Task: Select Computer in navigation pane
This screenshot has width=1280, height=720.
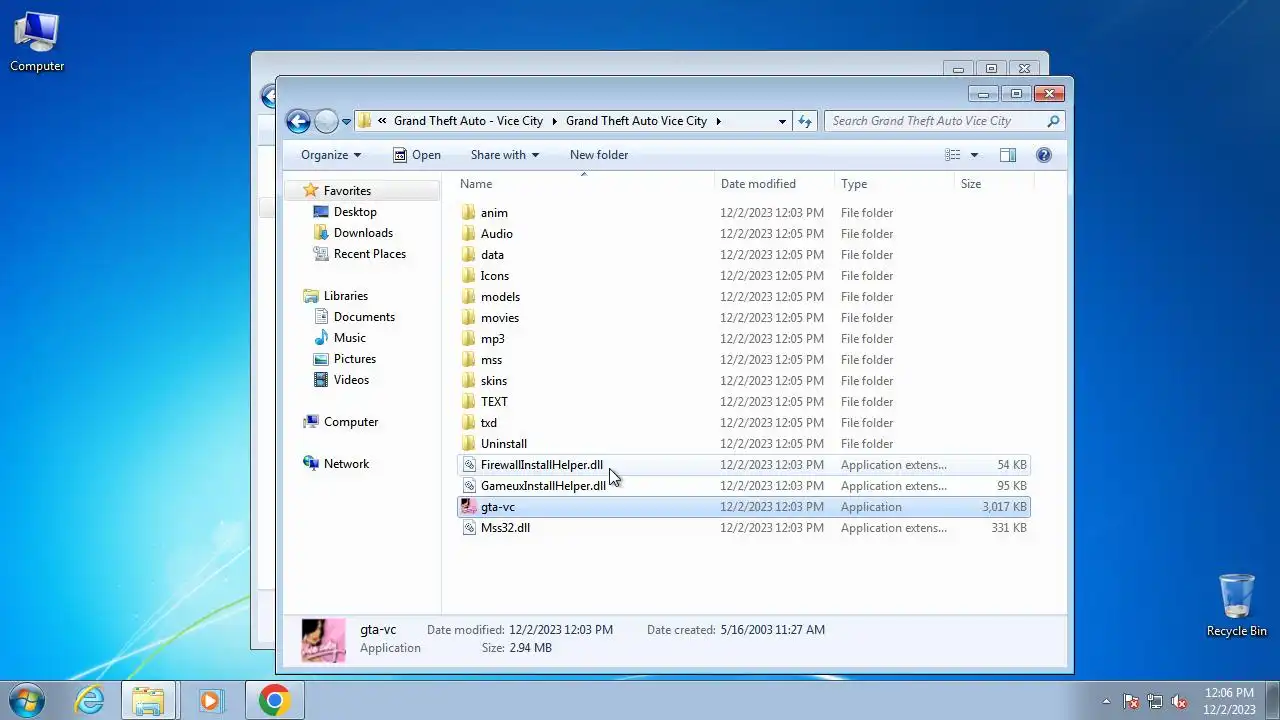Action: coord(351,422)
